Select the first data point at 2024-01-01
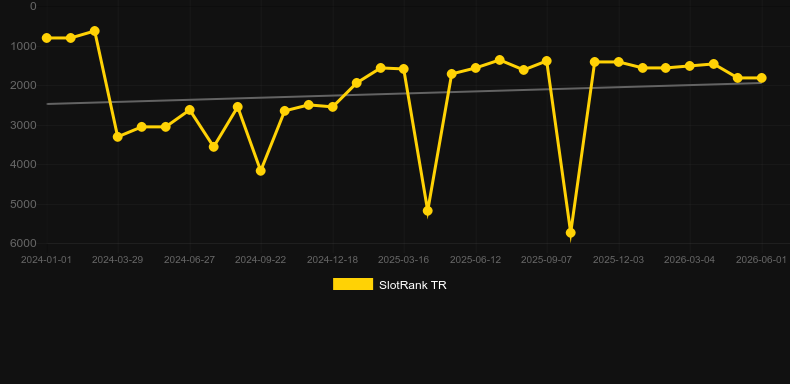This screenshot has width=790, height=384. [47, 38]
